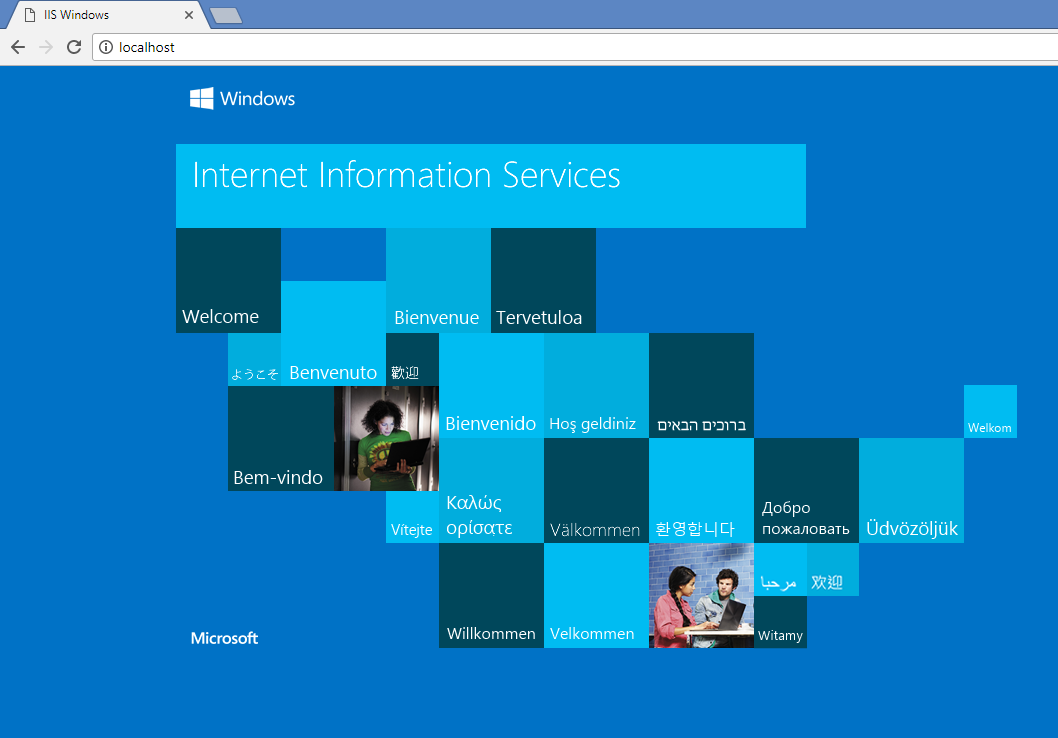Click the Tervetuloa tile

(x=543, y=280)
